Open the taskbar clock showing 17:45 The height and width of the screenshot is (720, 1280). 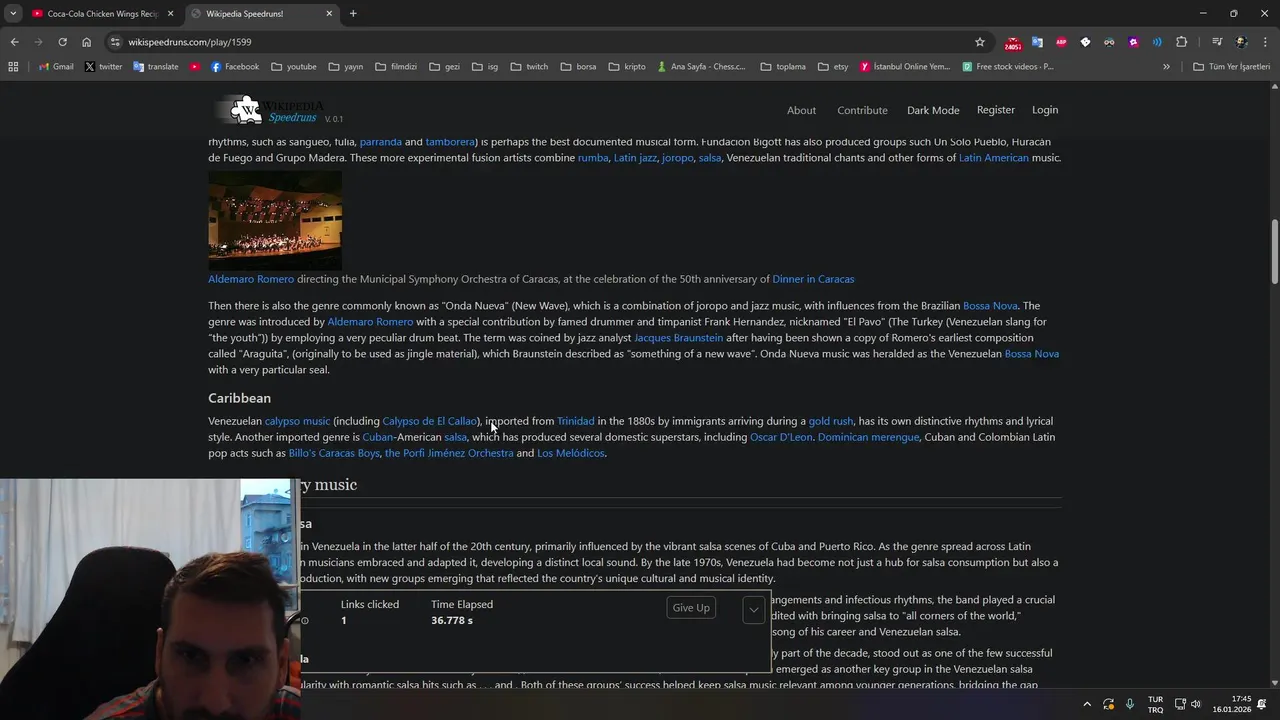click(x=1231, y=704)
